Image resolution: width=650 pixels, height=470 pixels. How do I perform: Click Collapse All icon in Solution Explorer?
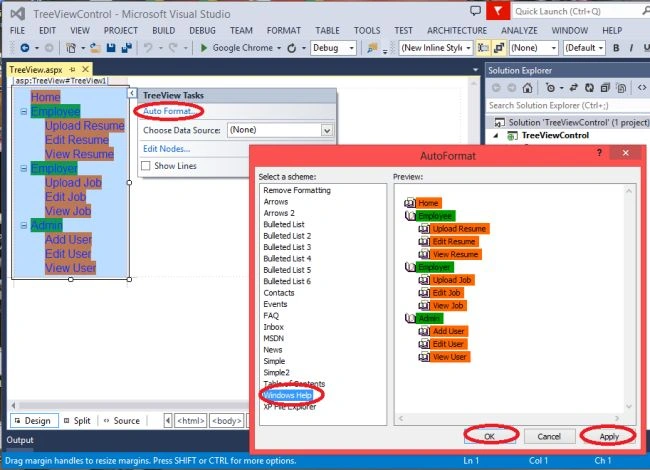[x=605, y=88]
